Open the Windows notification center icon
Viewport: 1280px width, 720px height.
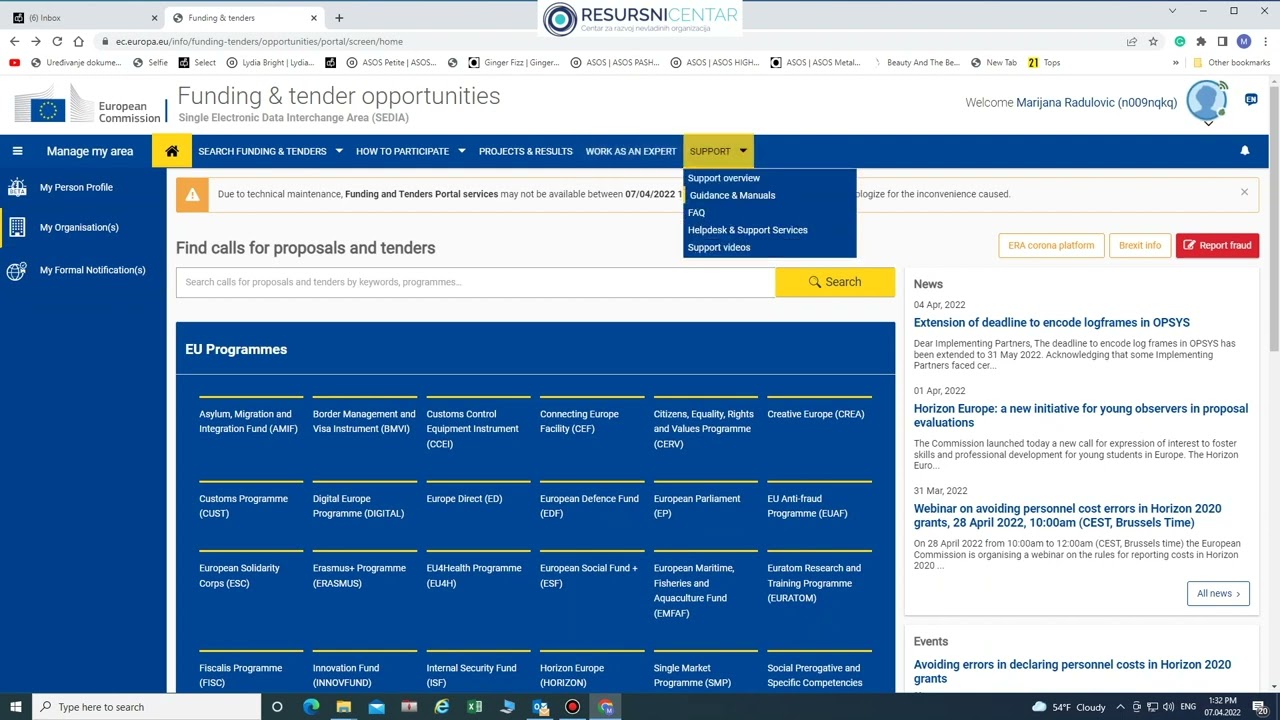coord(1260,707)
